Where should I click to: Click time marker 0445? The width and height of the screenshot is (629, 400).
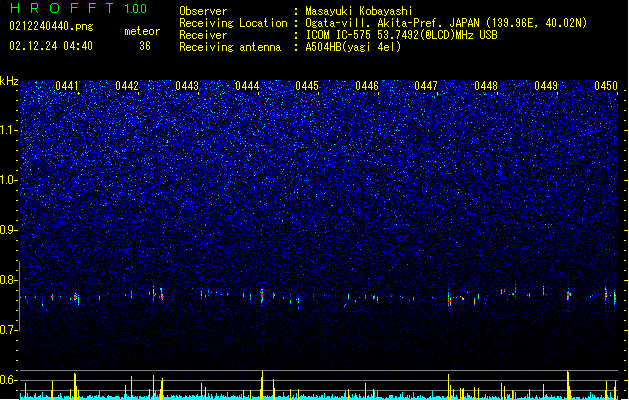click(x=307, y=86)
